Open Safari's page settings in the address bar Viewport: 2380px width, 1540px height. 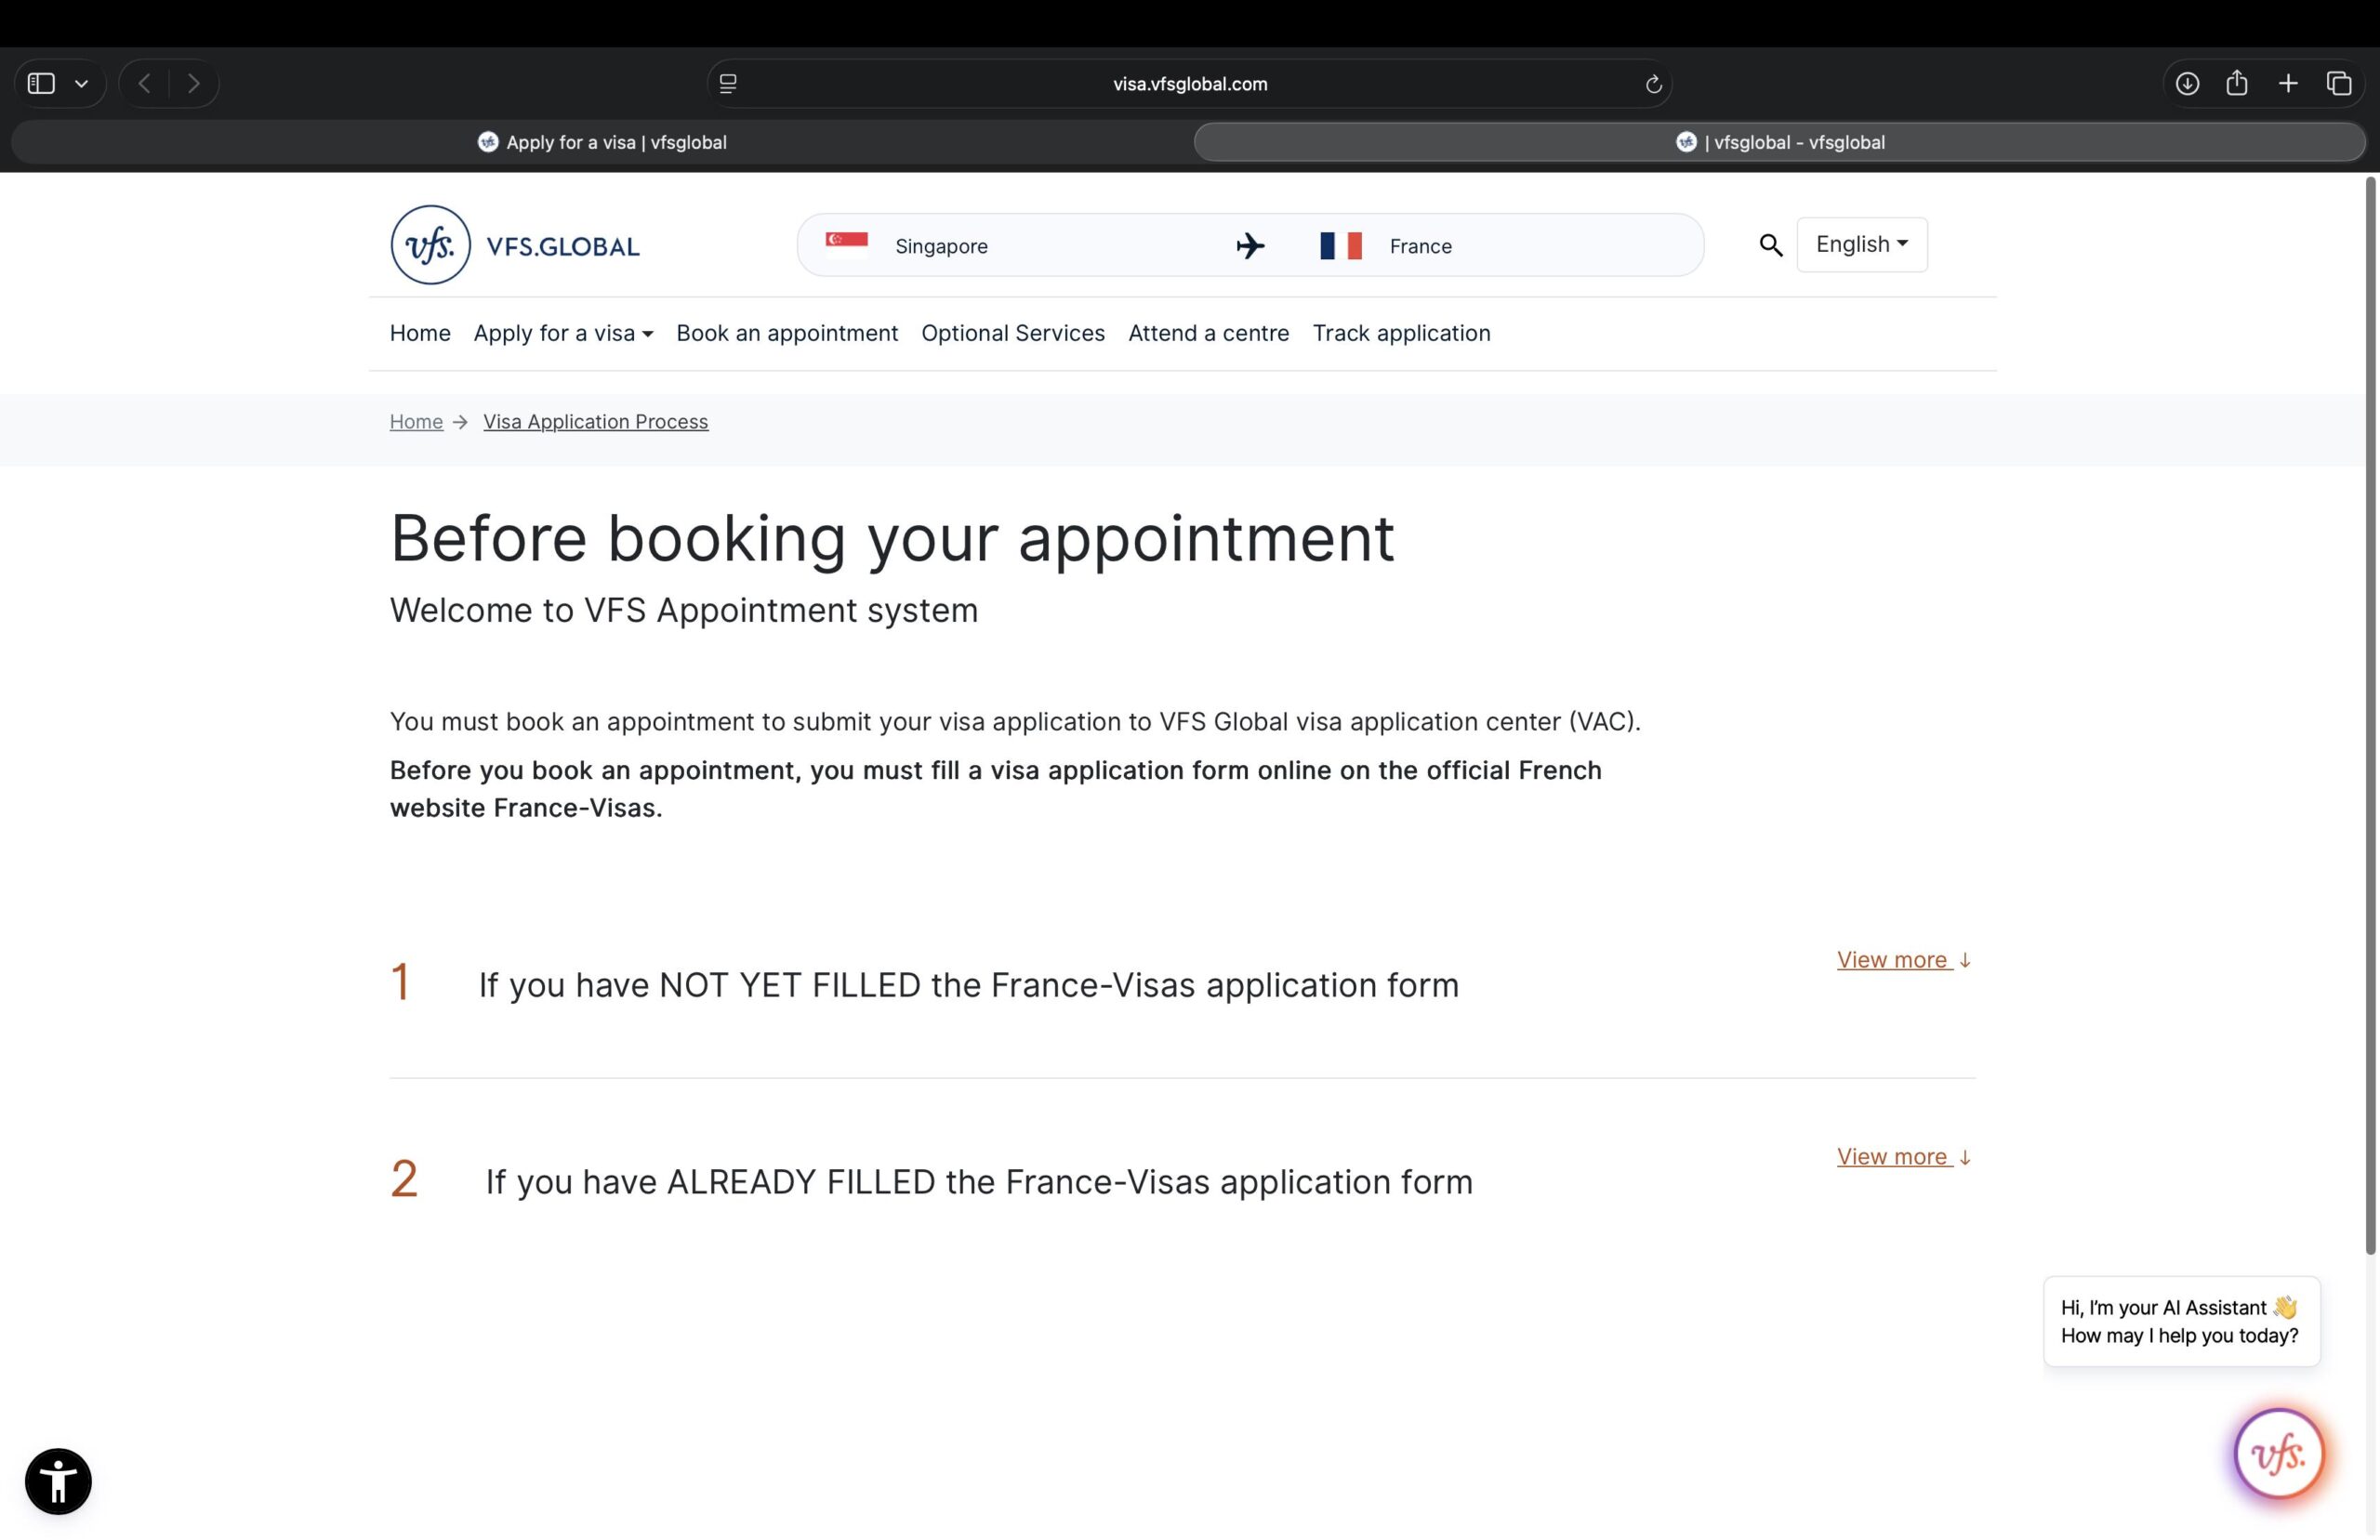(x=727, y=83)
